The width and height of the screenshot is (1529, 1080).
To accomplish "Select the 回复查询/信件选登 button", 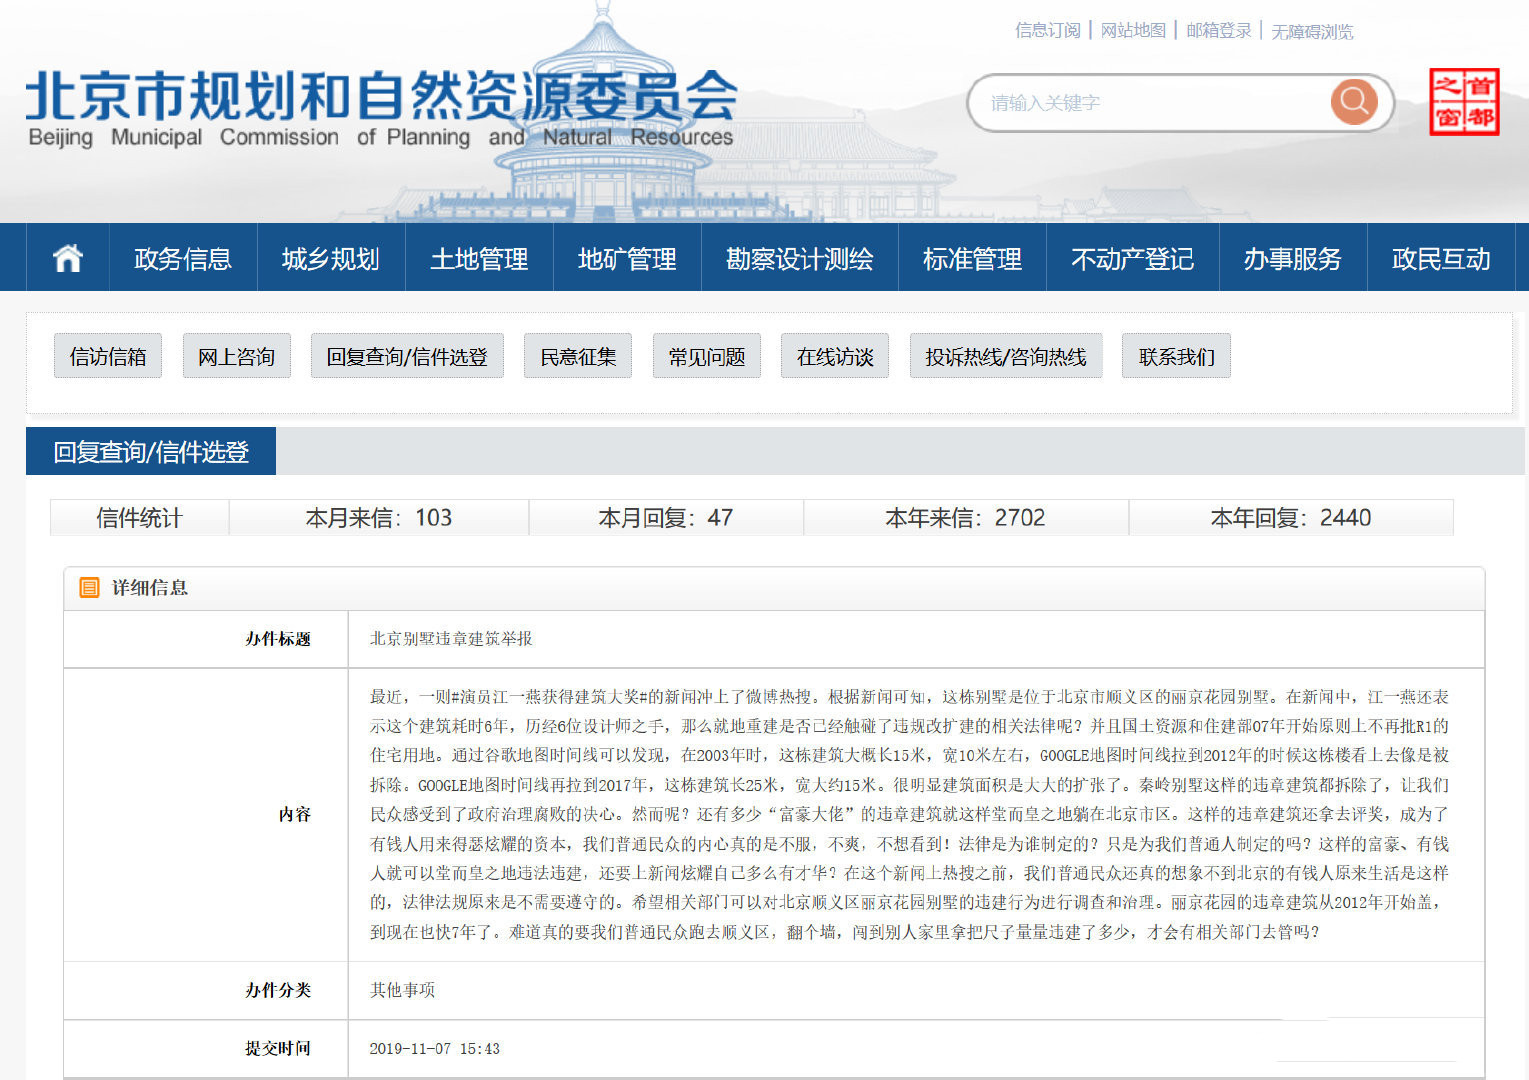I will coord(407,357).
